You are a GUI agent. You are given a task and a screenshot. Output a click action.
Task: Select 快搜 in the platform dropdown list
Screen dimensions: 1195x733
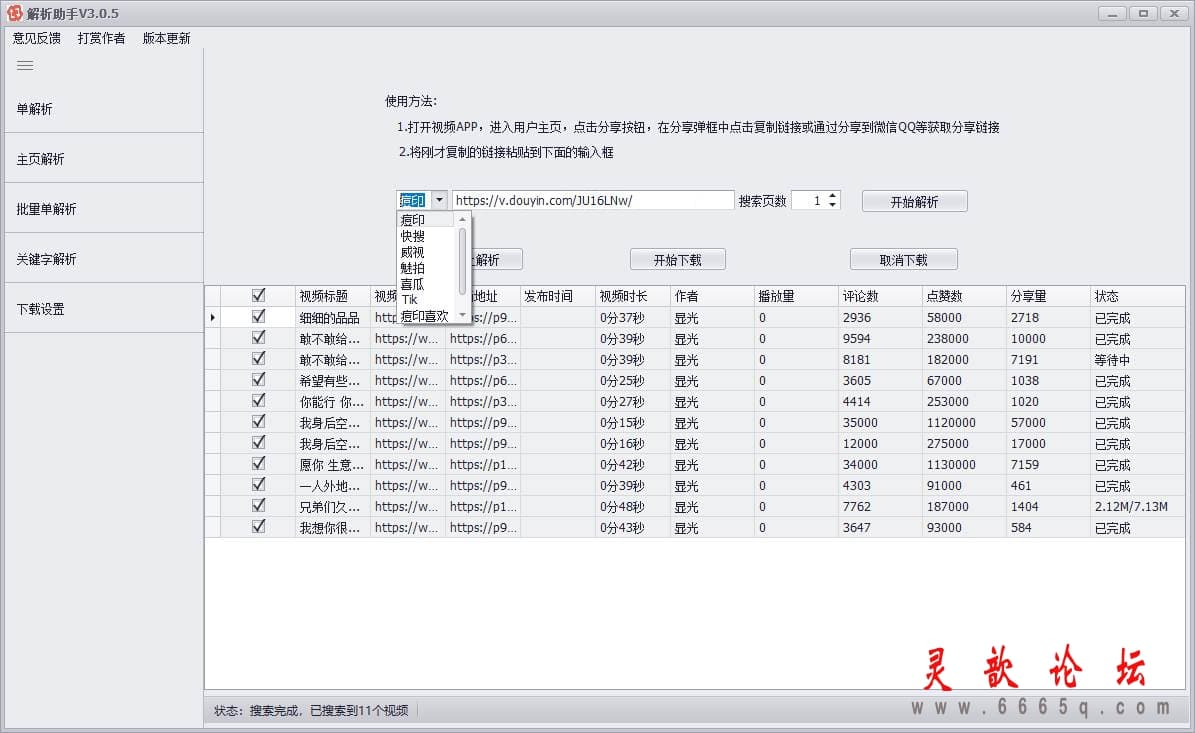tap(426, 236)
